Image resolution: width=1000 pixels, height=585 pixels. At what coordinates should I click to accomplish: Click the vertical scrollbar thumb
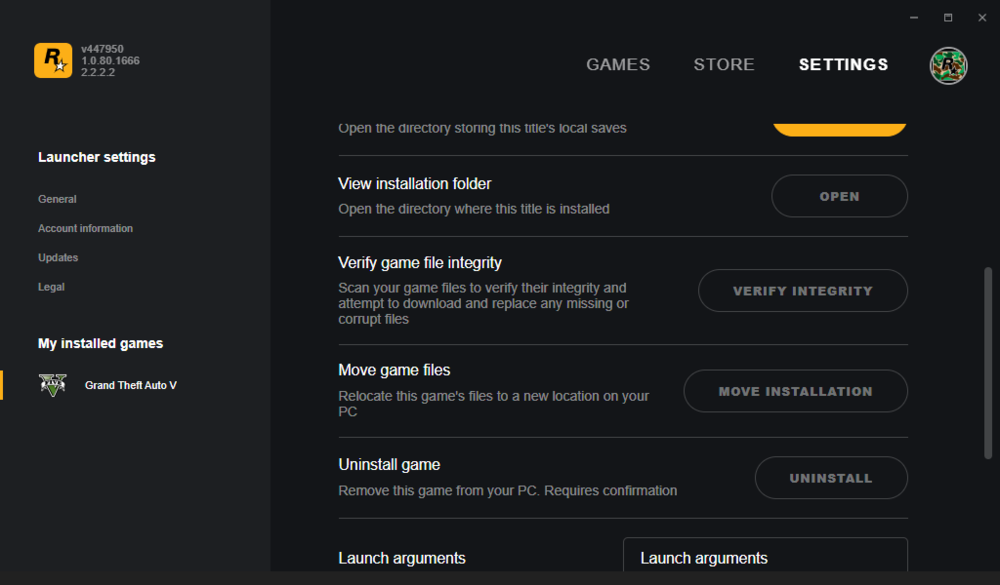(x=988, y=362)
